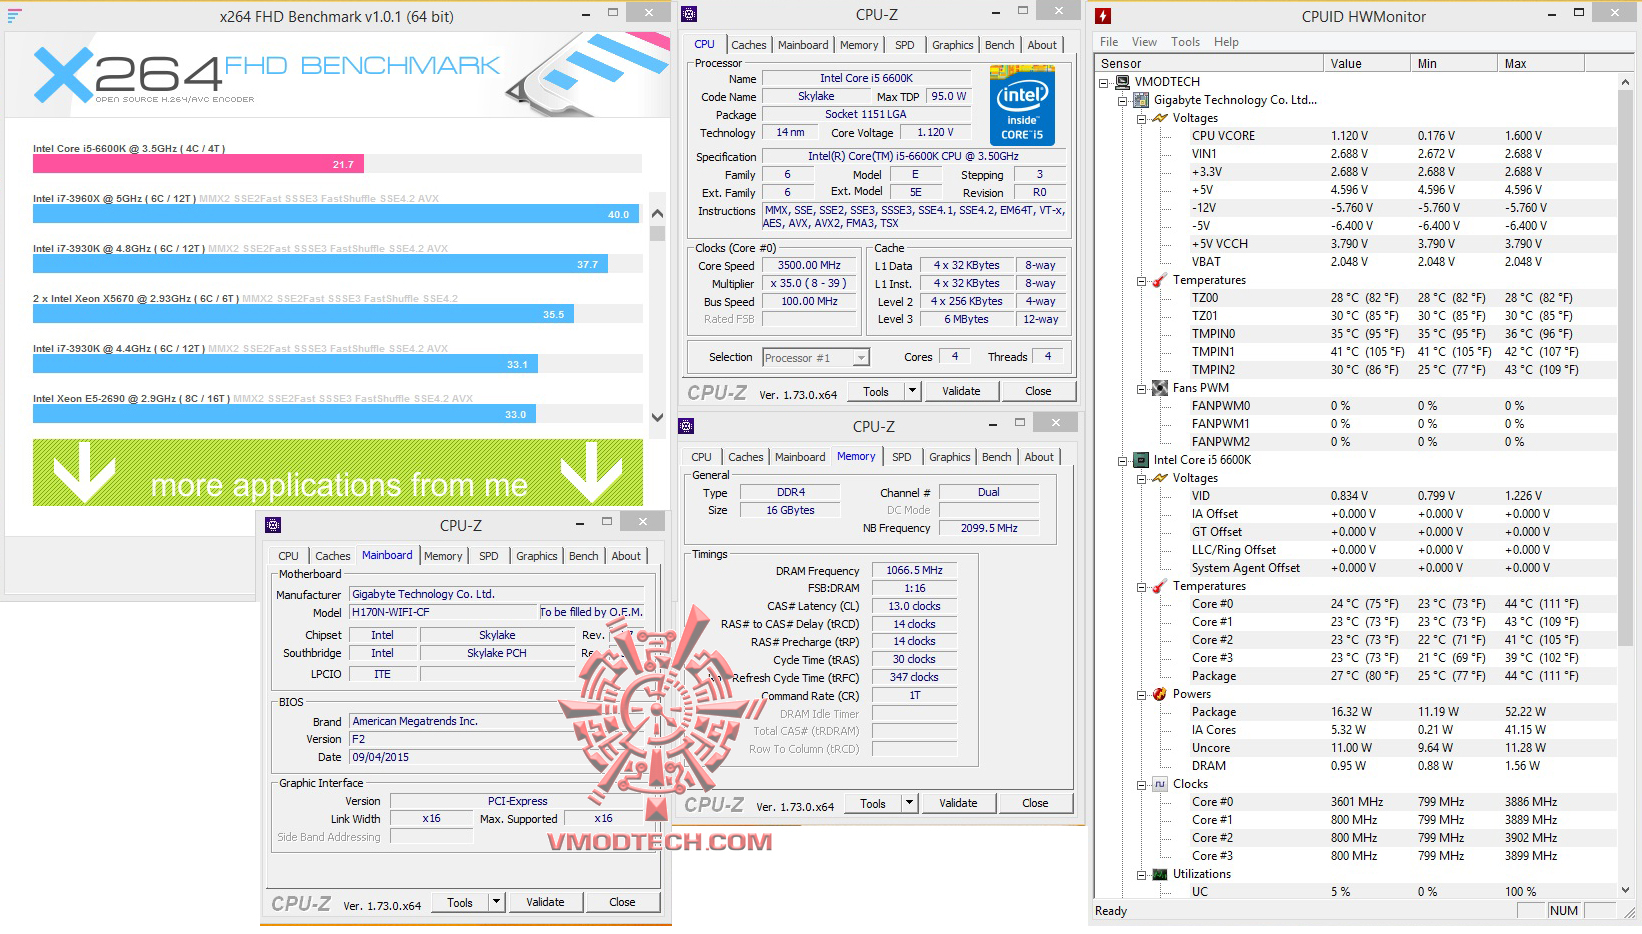Click the CPUID HWMonitor title bar icon
1642x934 pixels.
coord(1103,16)
